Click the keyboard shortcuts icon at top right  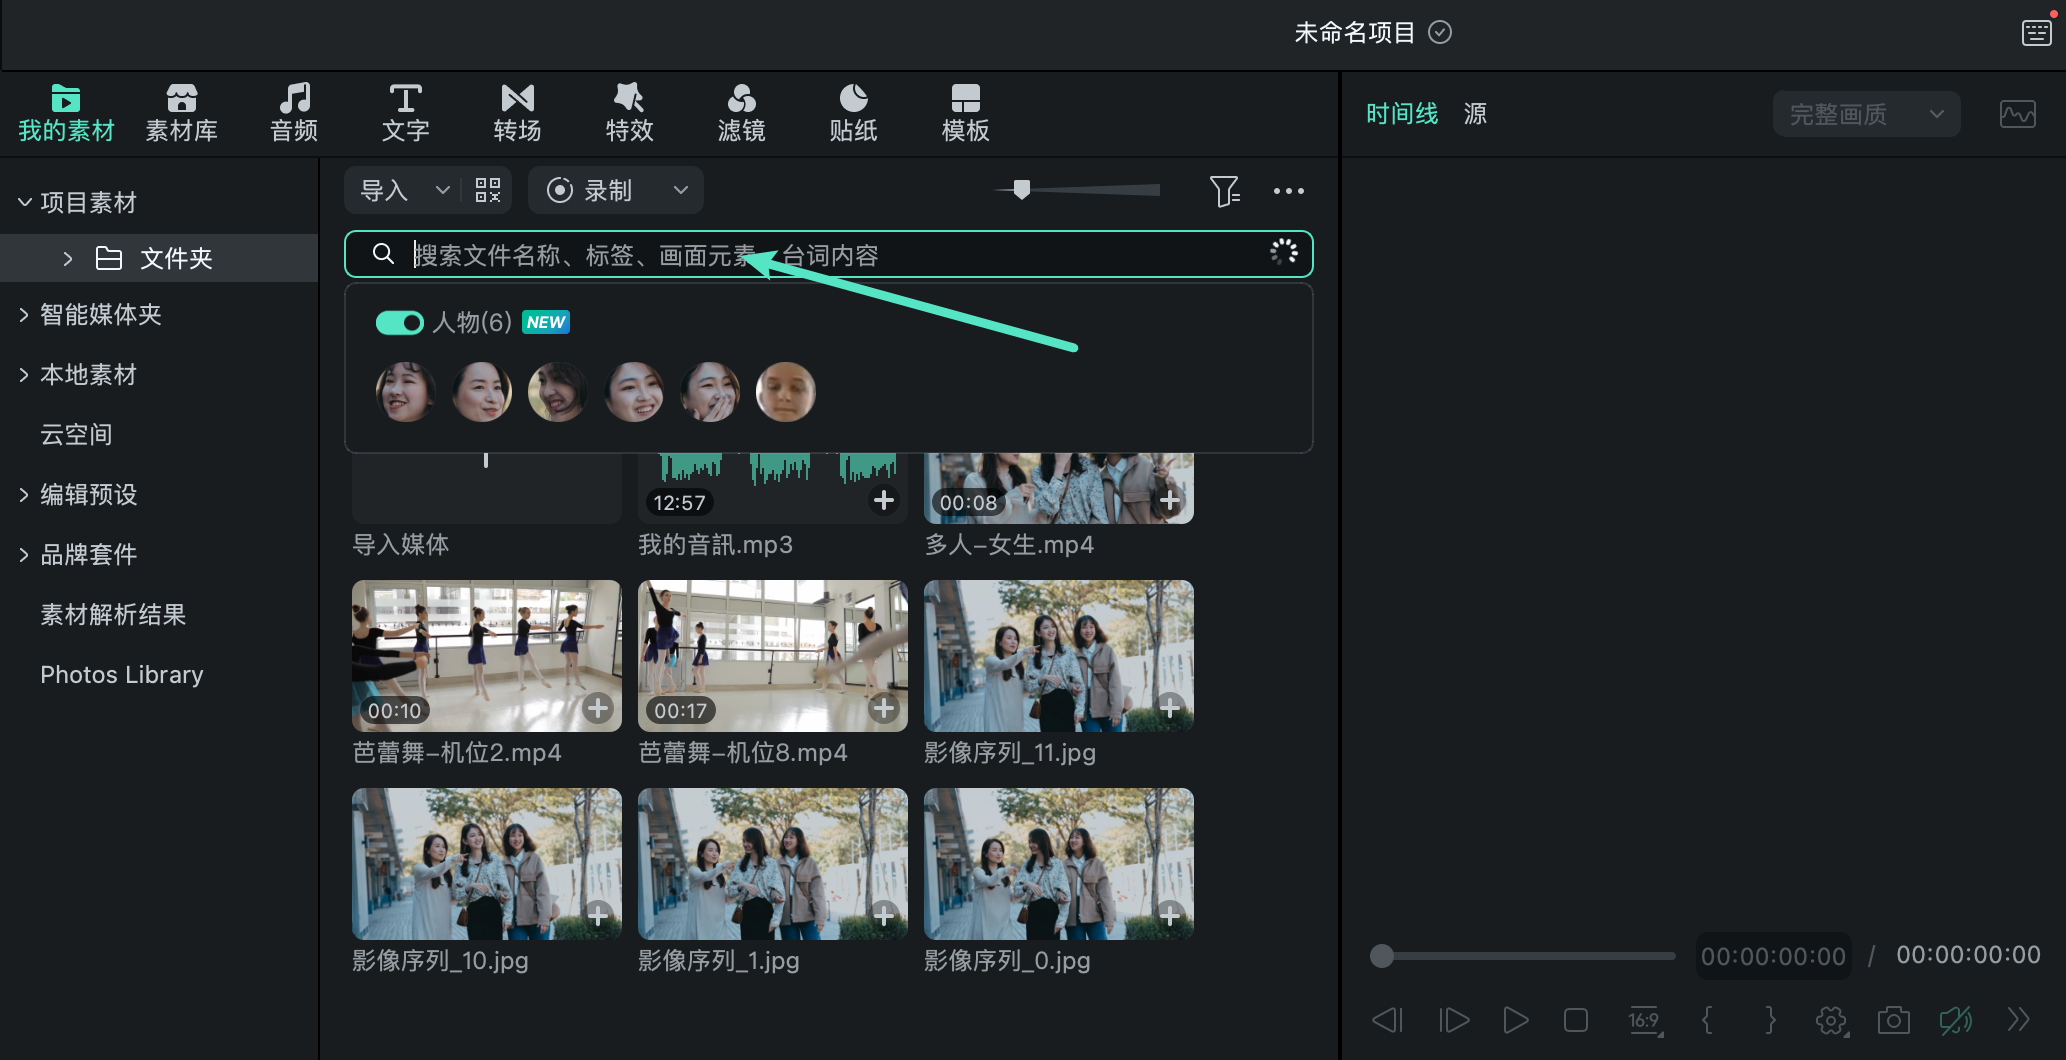point(2036,32)
